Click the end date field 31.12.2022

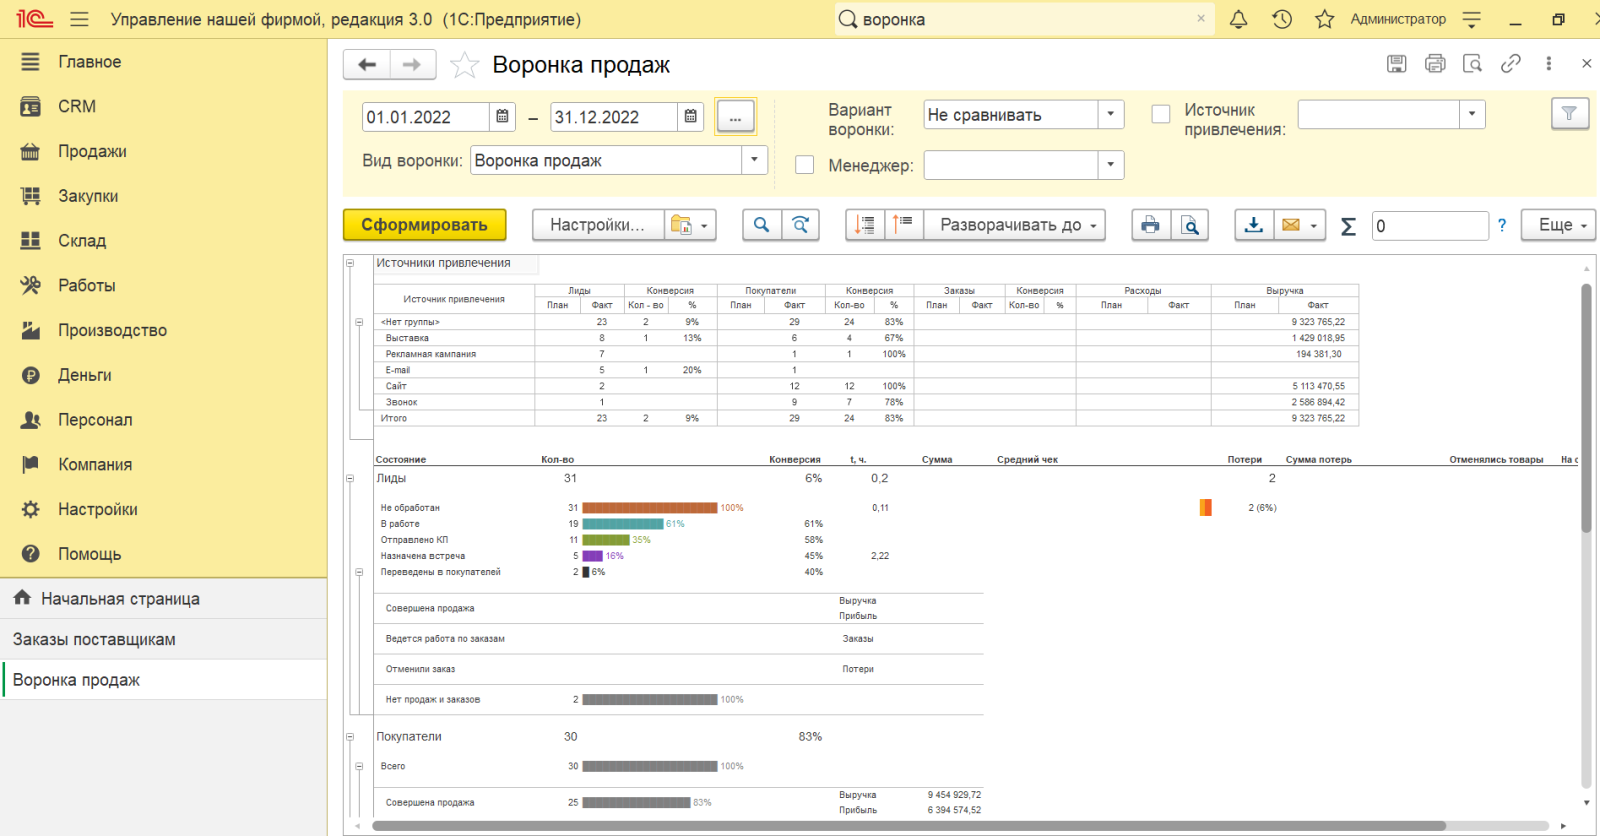point(614,117)
